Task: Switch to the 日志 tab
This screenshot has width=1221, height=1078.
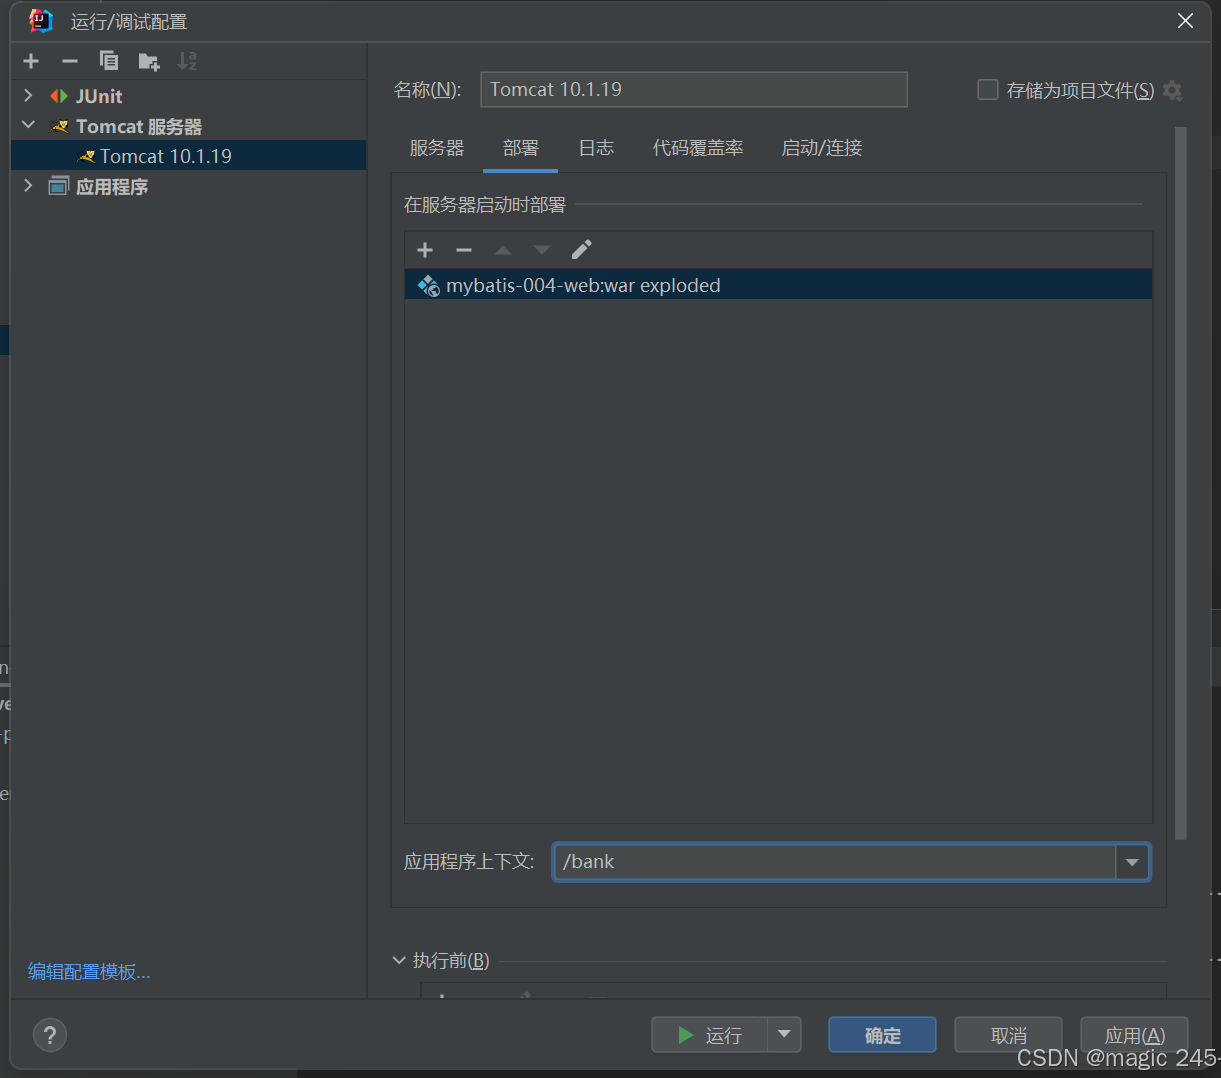Action: (596, 148)
